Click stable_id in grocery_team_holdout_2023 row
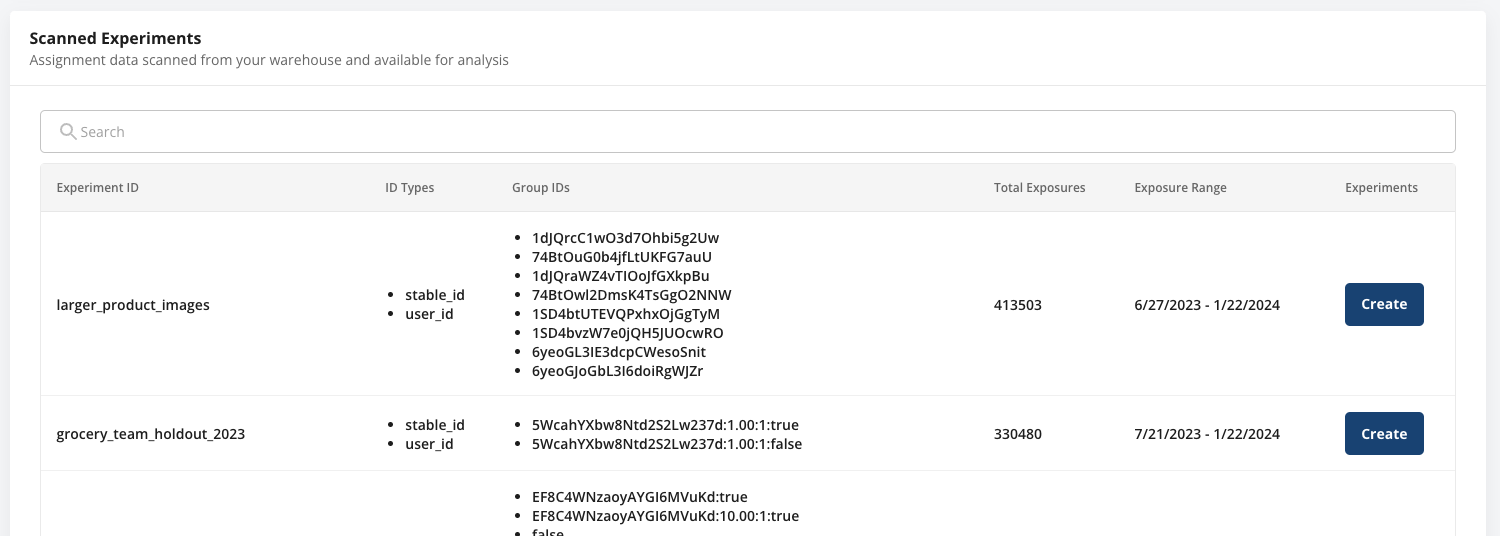Viewport: 1500px width, 536px height. coord(435,425)
